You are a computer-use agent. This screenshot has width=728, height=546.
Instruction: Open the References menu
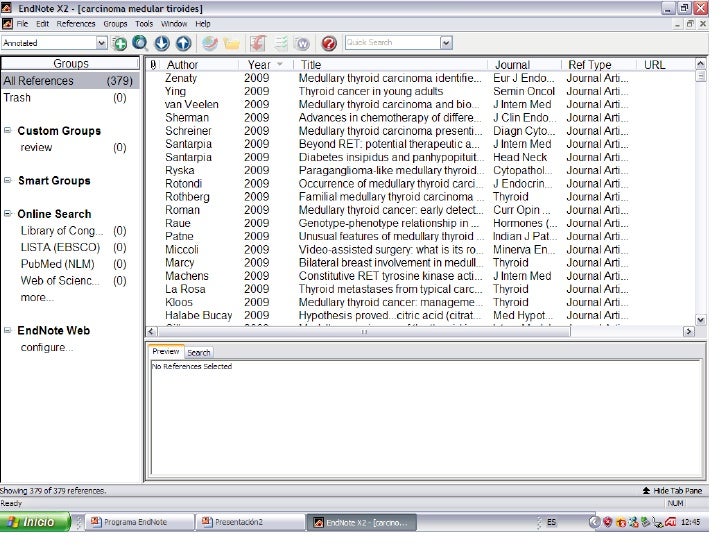[76, 23]
